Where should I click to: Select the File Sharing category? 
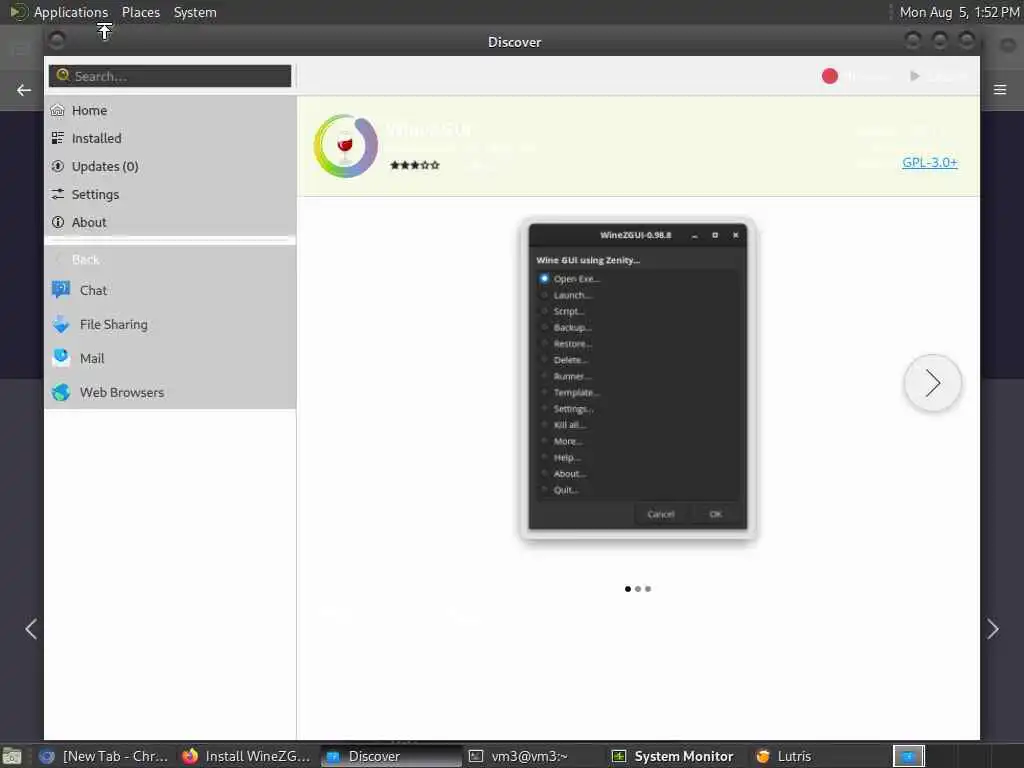coord(170,324)
